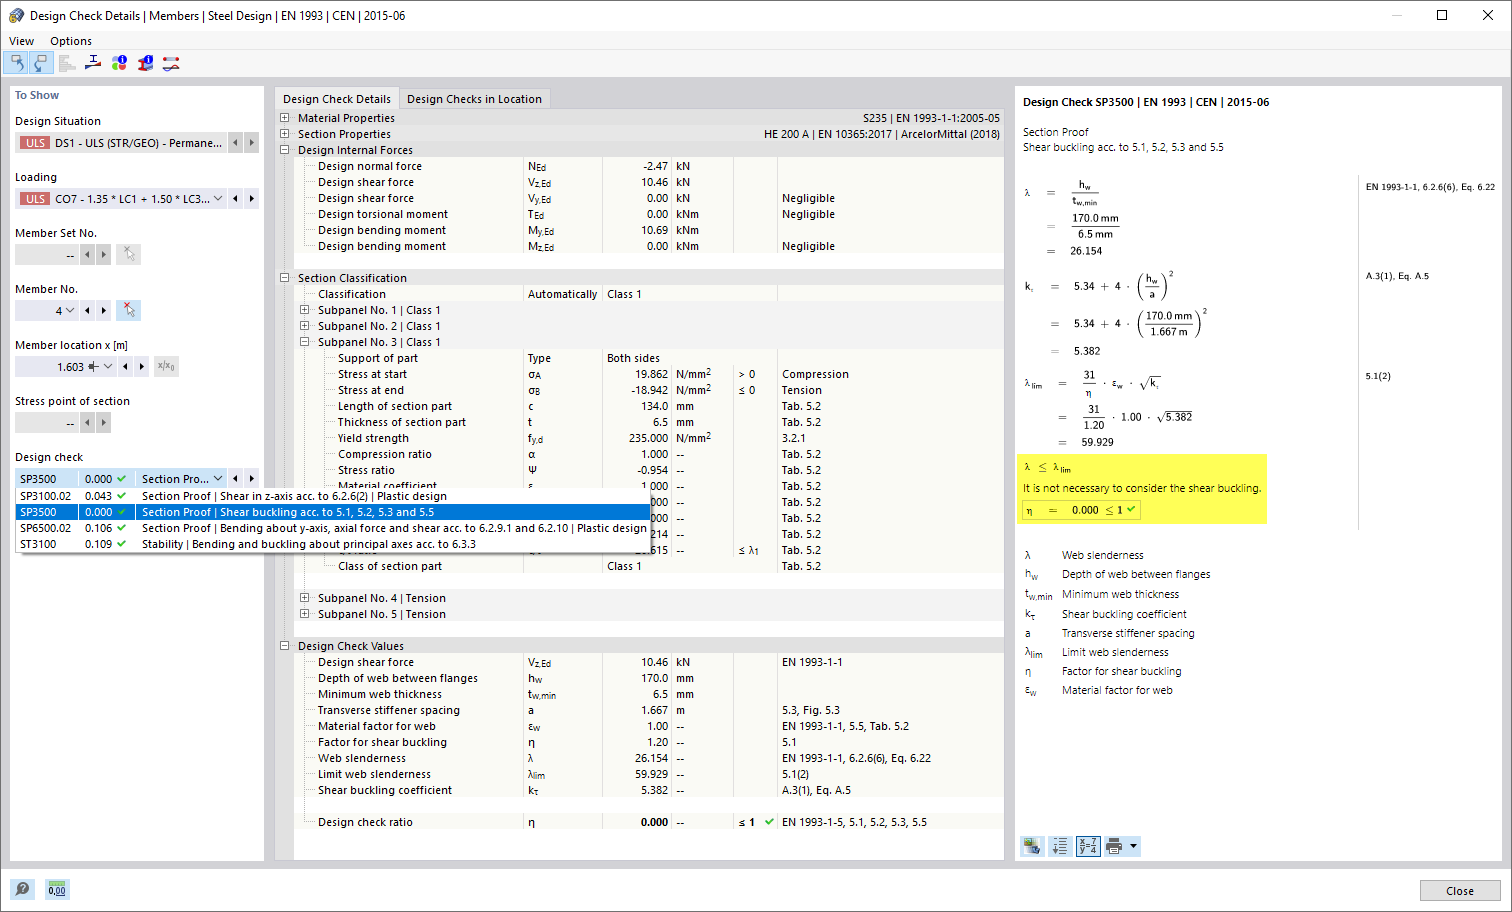Click the Close button
This screenshot has width=1512, height=912.
click(1460, 891)
